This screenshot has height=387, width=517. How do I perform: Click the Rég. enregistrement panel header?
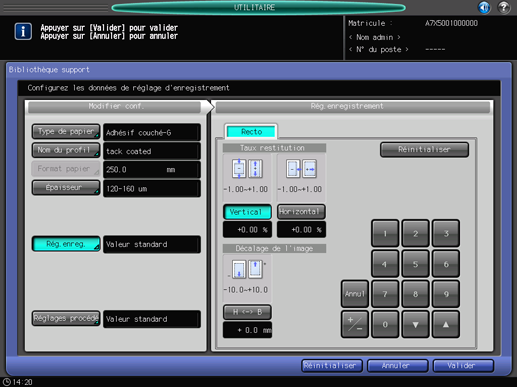point(353,106)
